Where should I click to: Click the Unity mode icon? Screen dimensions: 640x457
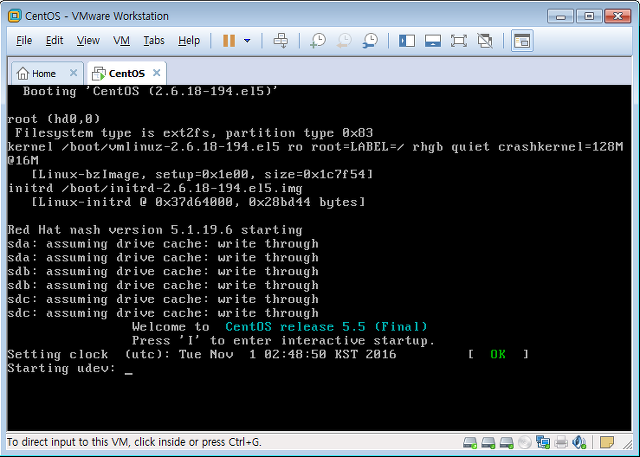point(485,41)
